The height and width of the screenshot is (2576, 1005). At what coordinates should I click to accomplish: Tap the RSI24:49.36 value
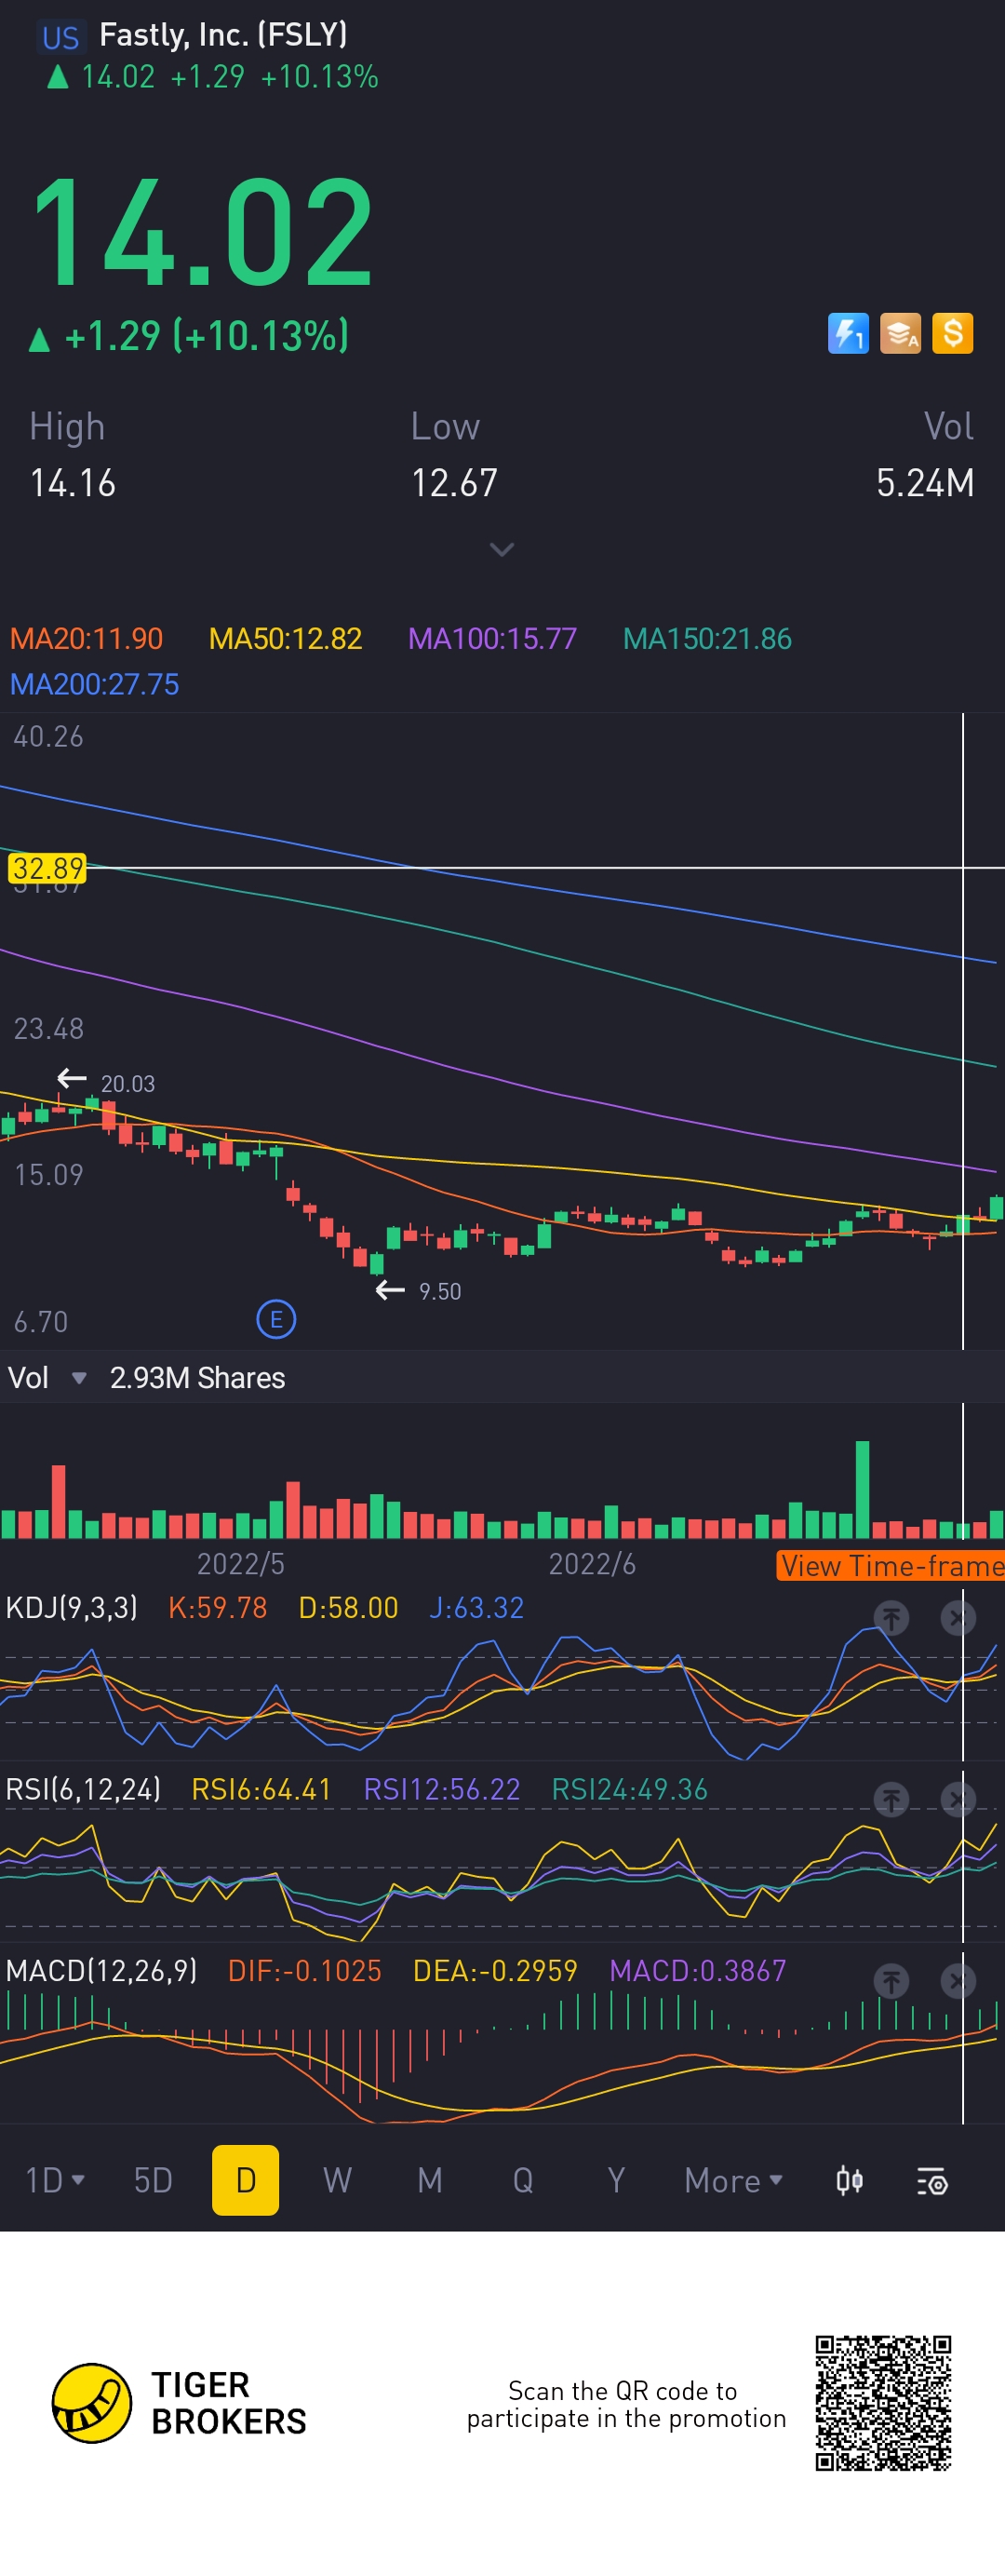[629, 1789]
